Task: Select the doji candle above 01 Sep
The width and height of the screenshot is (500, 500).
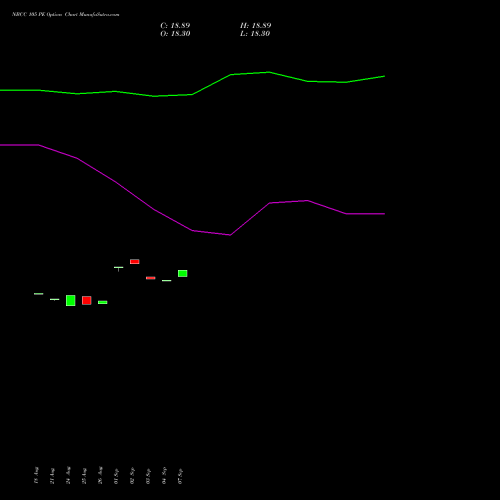Action: point(119,268)
